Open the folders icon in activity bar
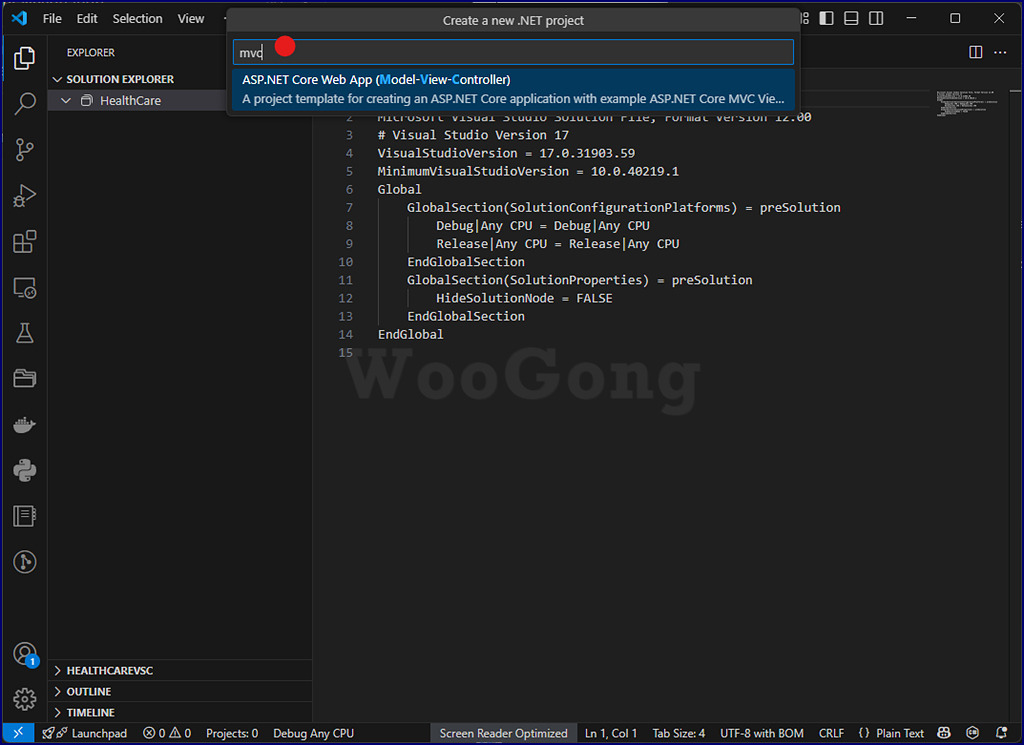This screenshot has width=1024, height=745. (24, 379)
